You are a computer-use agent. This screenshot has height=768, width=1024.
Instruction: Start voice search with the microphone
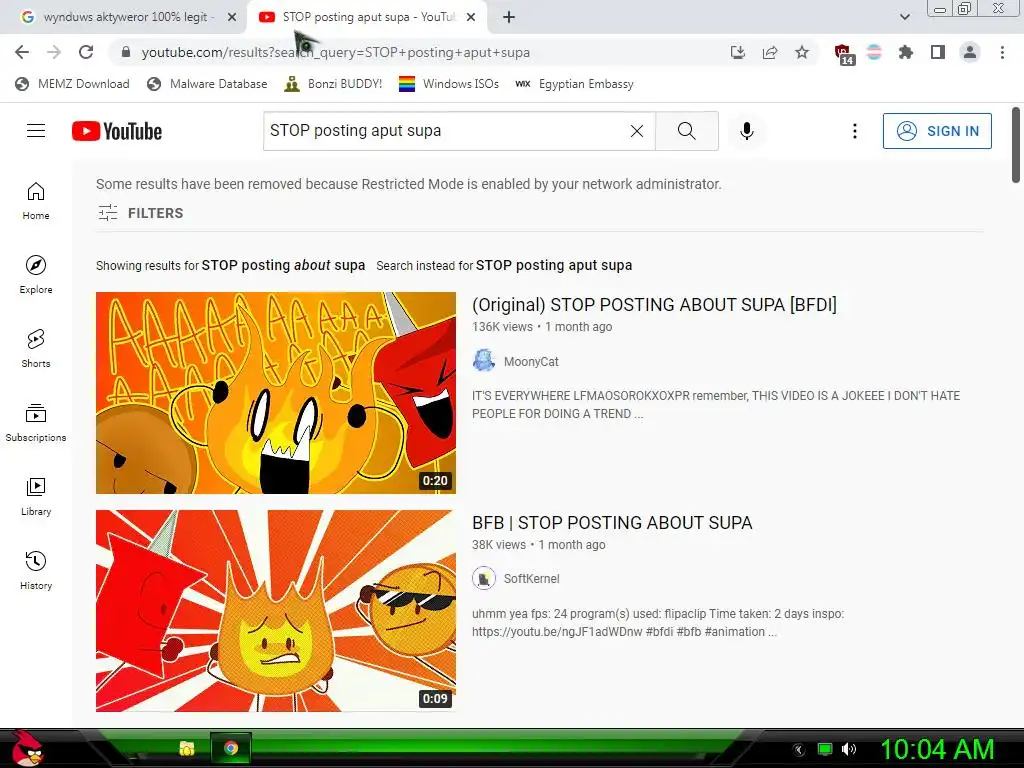746,131
